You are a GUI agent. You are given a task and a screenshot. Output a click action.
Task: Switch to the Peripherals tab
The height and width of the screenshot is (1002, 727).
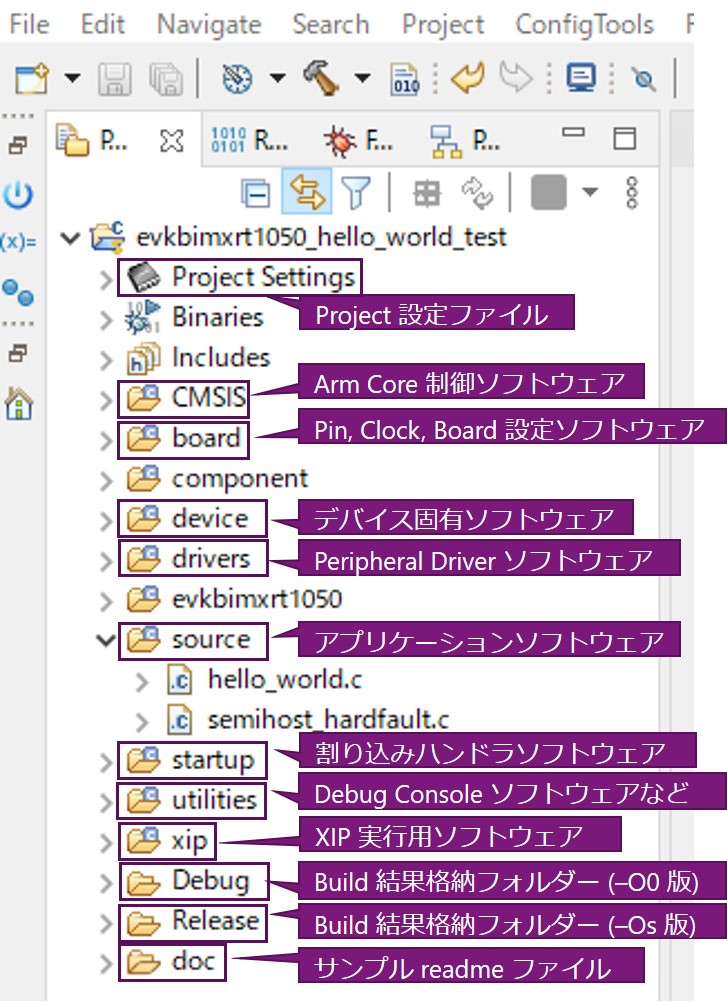(x=465, y=141)
